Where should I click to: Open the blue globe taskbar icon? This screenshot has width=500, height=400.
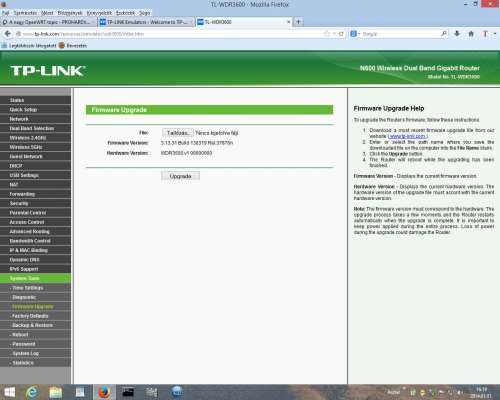tap(177, 392)
